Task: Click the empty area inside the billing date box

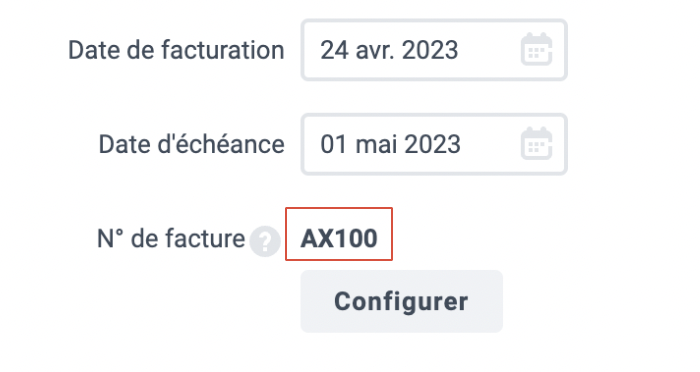Action: click(x=489, y=50)
